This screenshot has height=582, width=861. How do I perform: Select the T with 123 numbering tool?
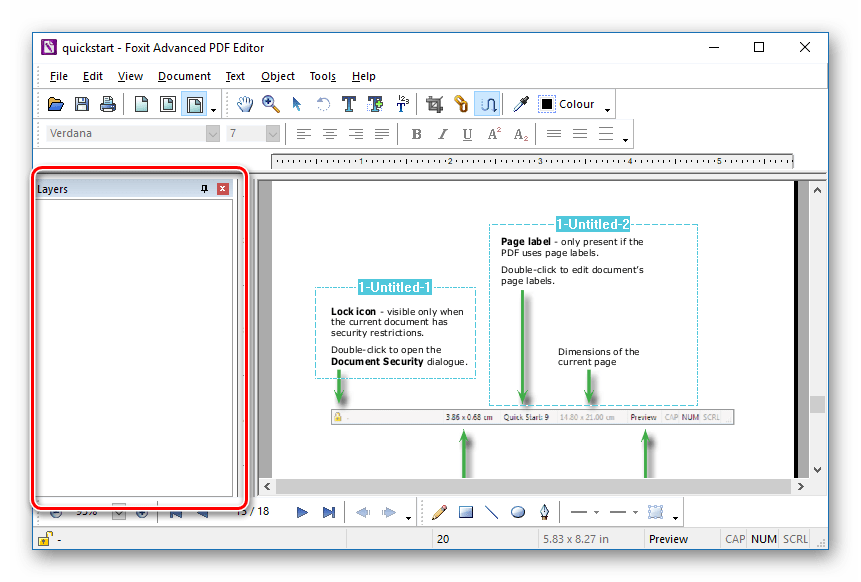pyautogui.click(x=402, y=103)
